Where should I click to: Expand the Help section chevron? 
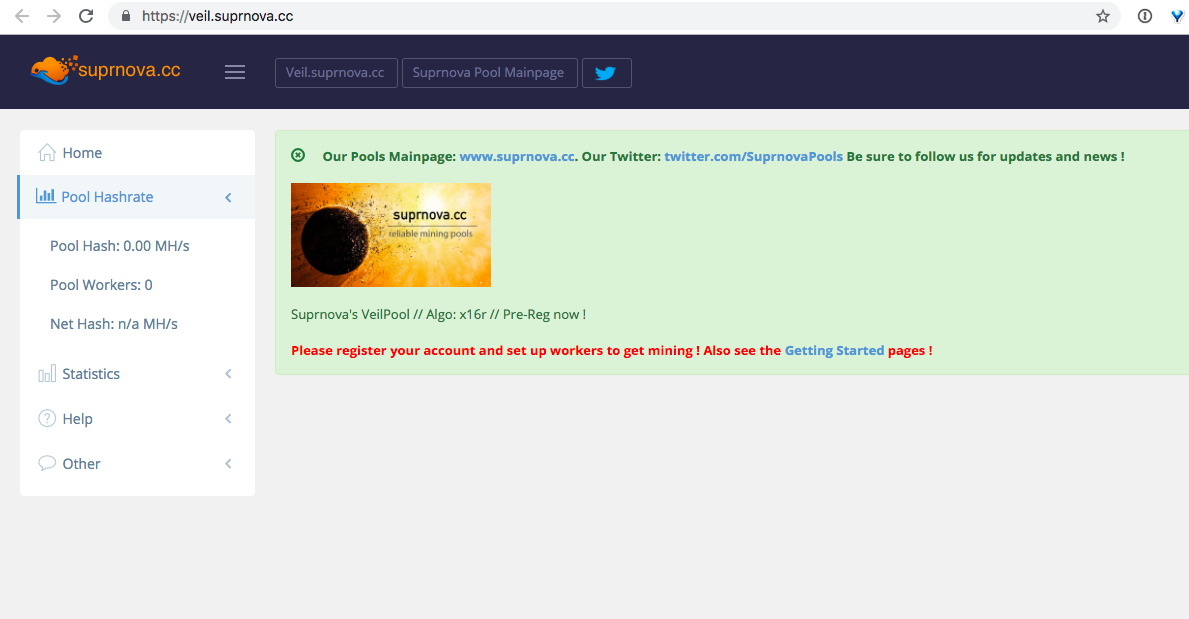[228, 419]
